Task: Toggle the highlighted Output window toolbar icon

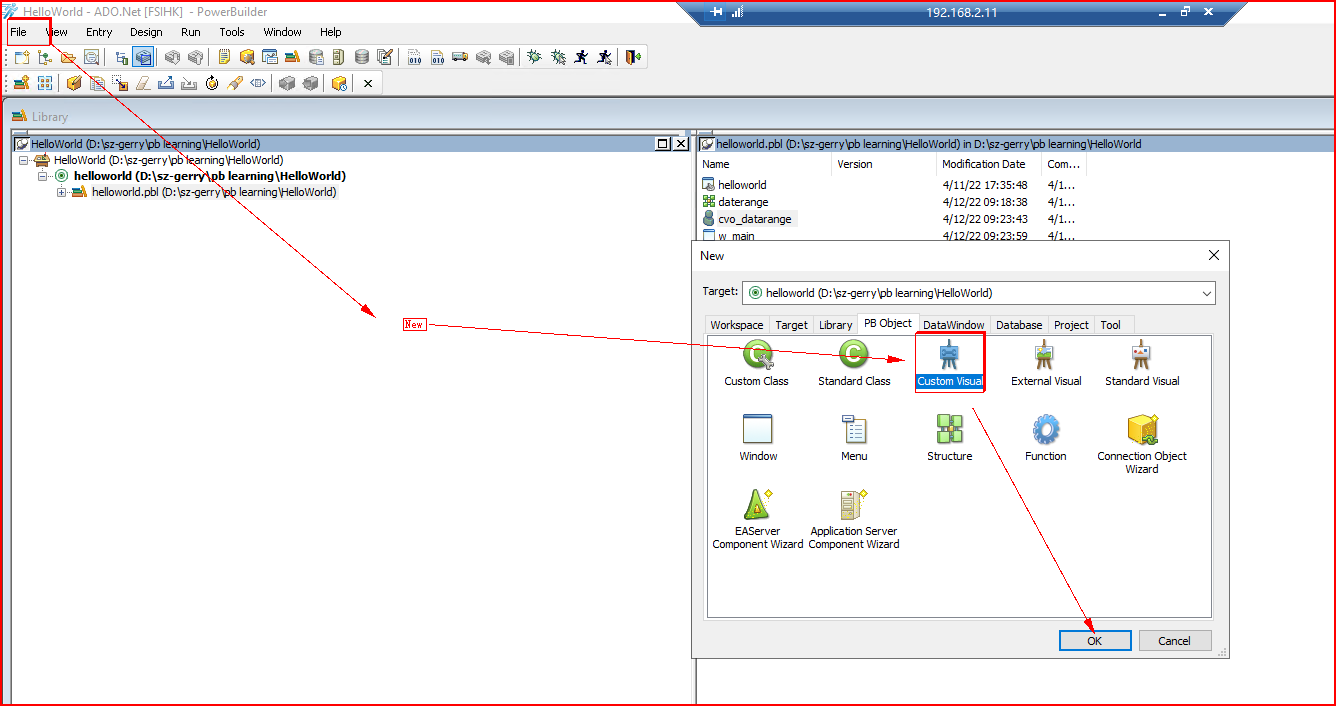Action: tap(143, 57)
